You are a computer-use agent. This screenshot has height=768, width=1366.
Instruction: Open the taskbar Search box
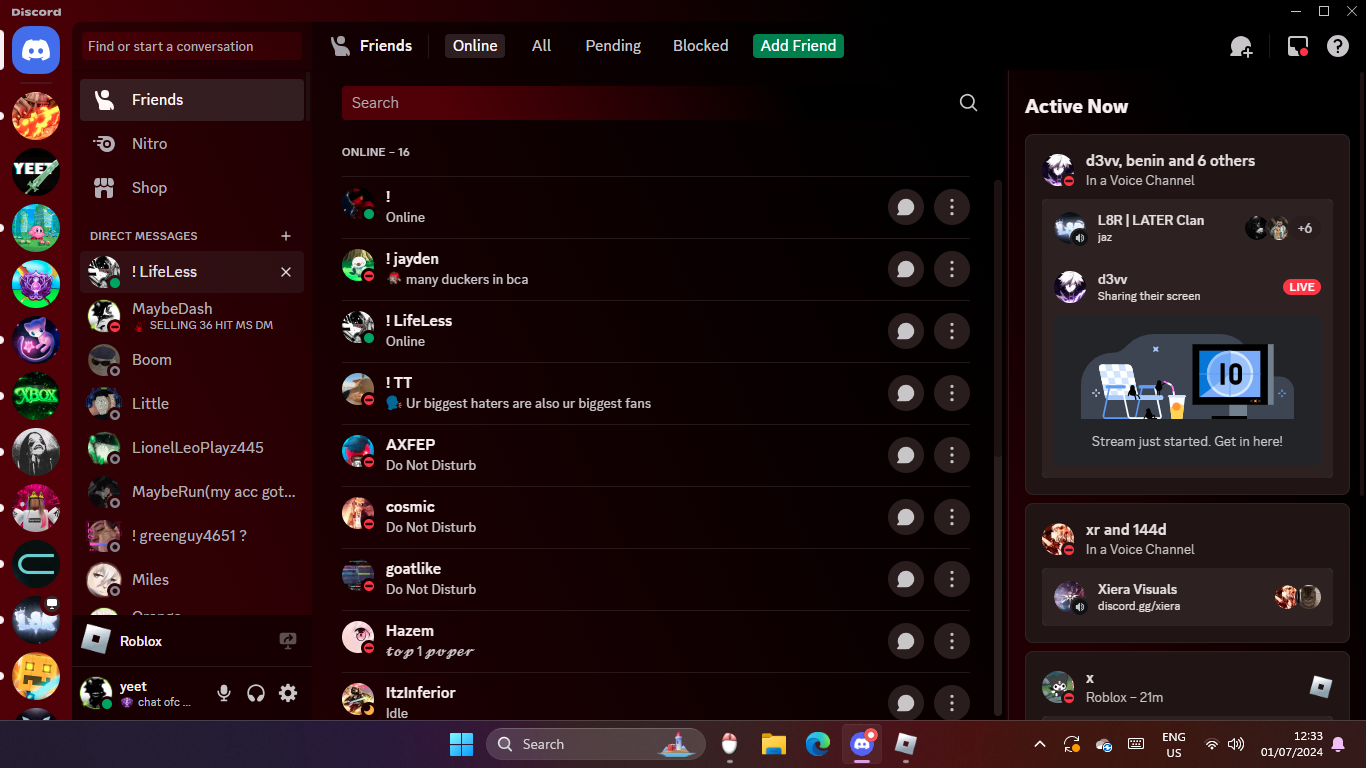(596, 744)
